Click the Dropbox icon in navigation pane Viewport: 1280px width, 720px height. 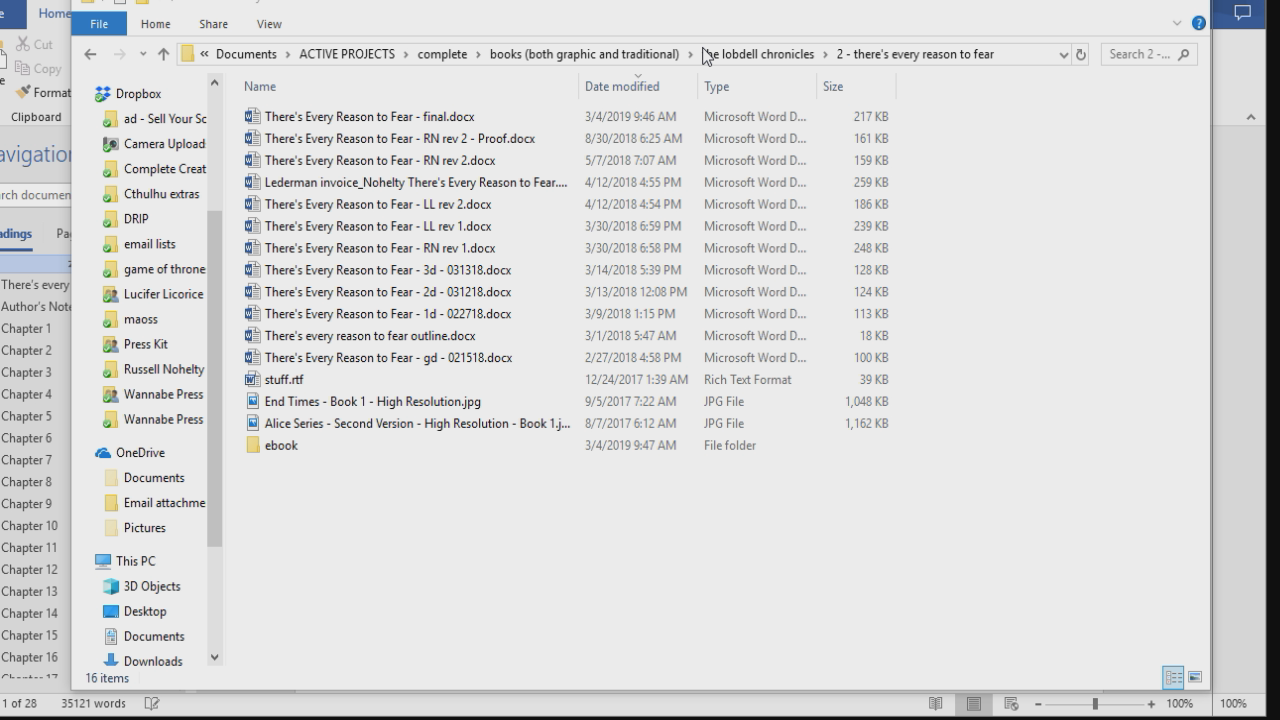[x=102, y=94]
